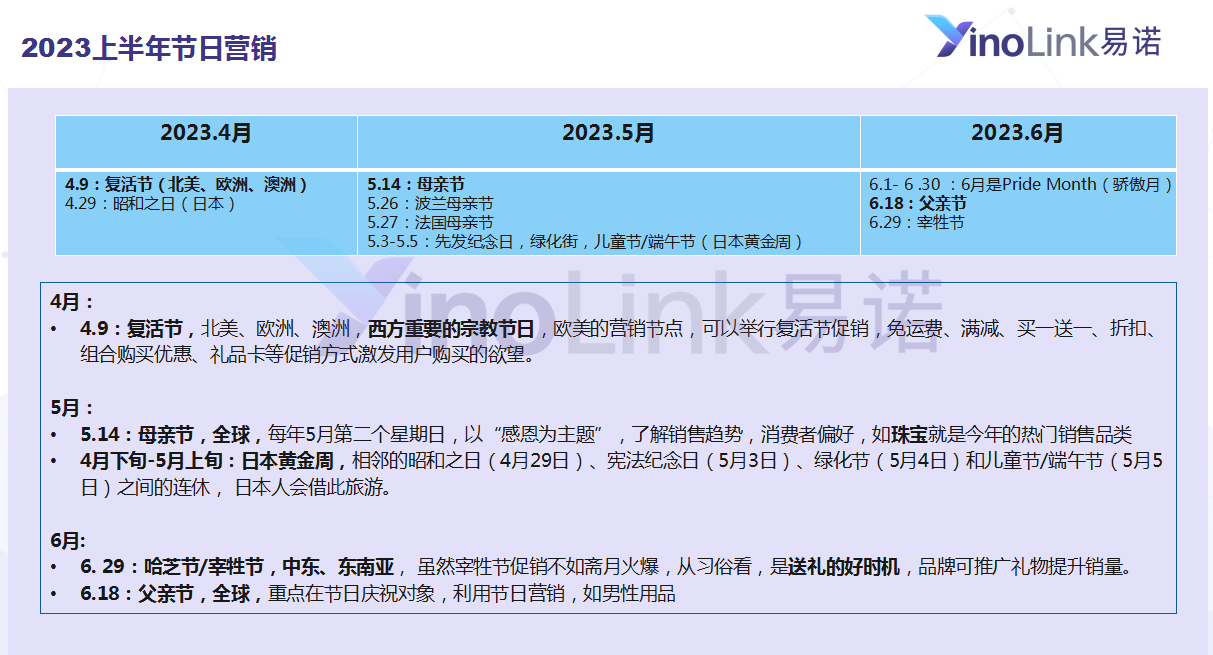Image resolution: width=1213 pixels, height=655 pixels.
Task: Select the 4.29：昭和之日 table entry
Action: pyautogui.click(x=152, y=203)
